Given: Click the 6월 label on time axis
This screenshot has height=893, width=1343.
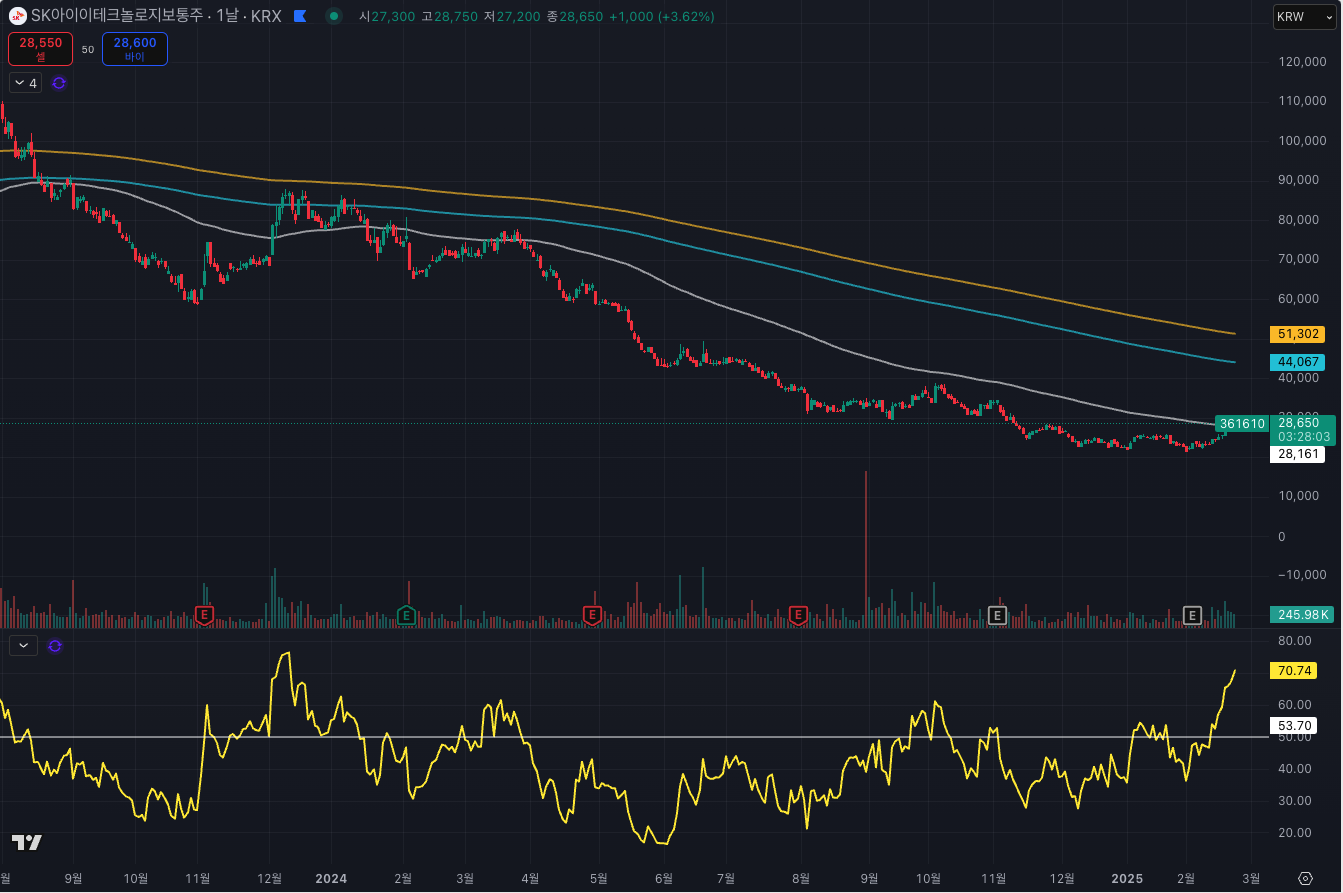Looking at the screenshot, I should [663, 878].
